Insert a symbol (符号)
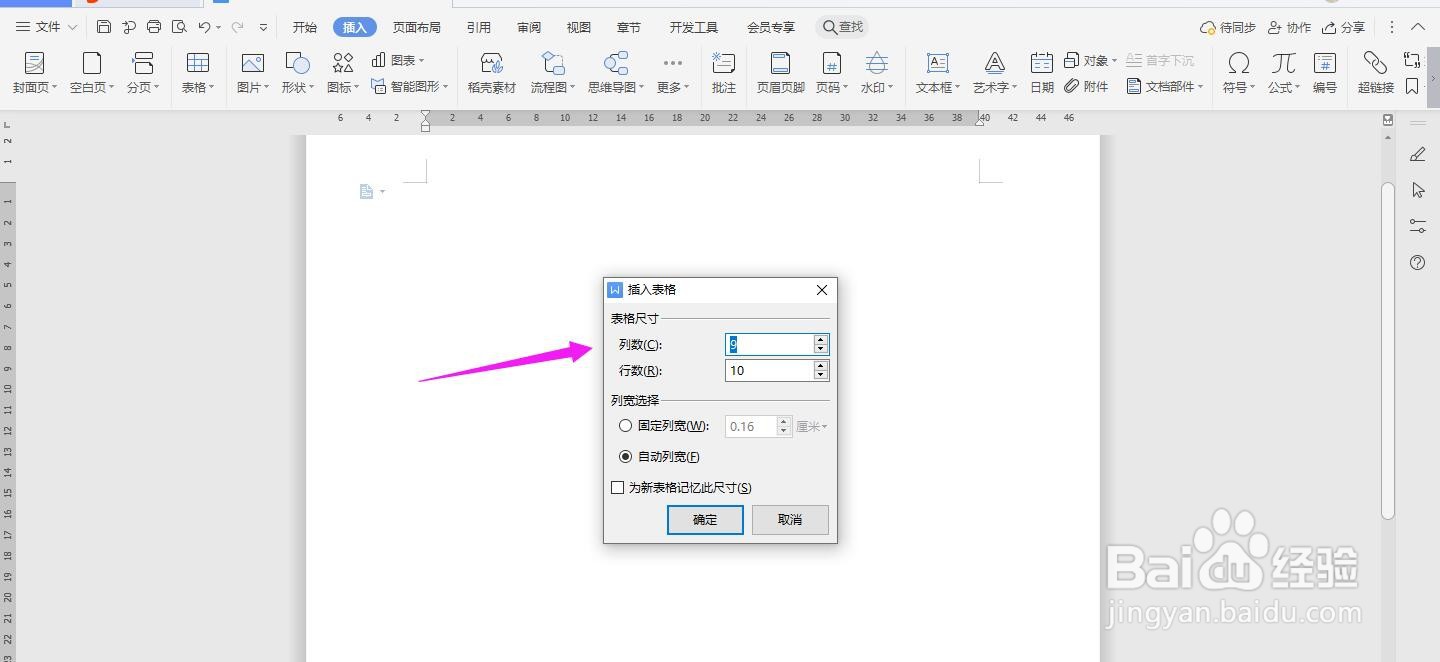Screen dimensions: 1440x662 1239,74
